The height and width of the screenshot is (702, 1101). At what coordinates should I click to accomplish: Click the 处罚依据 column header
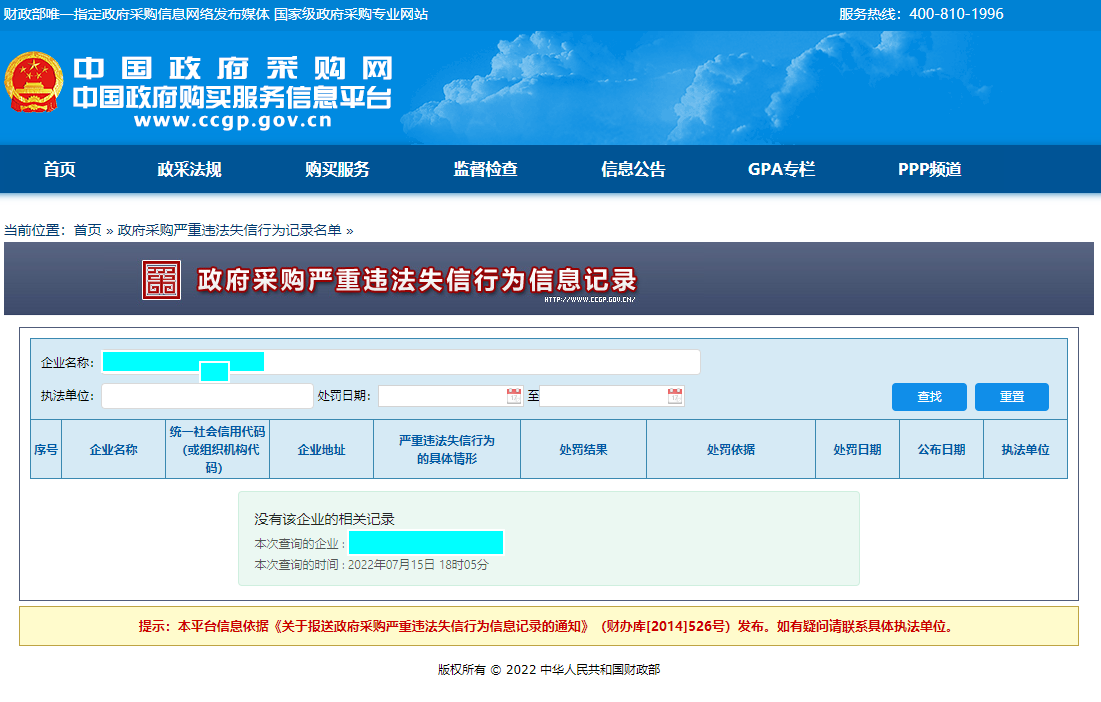click(x=731, y=449)
